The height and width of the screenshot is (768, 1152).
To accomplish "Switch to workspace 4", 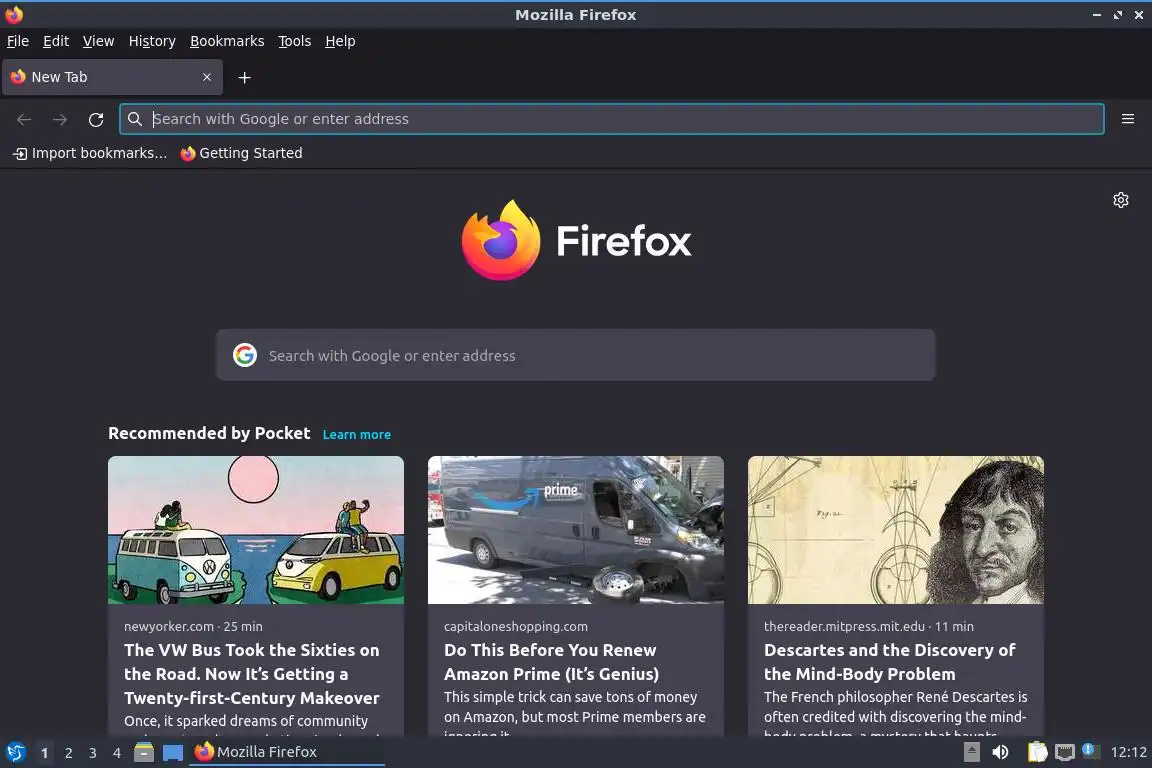I will (117, 753).
